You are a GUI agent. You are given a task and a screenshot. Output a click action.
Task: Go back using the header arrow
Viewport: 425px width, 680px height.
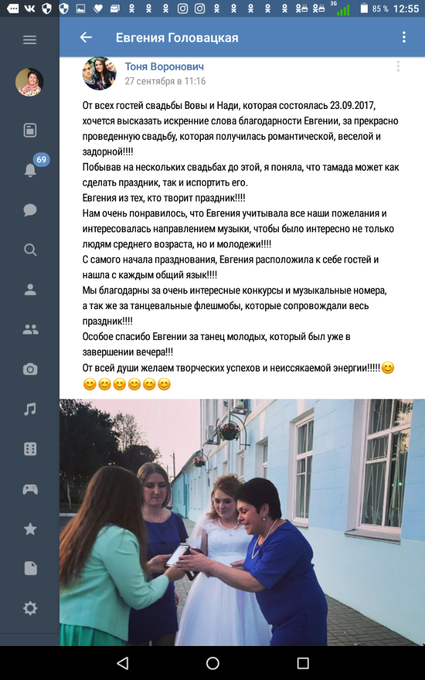pyautogui.click(x=86, y=38)
